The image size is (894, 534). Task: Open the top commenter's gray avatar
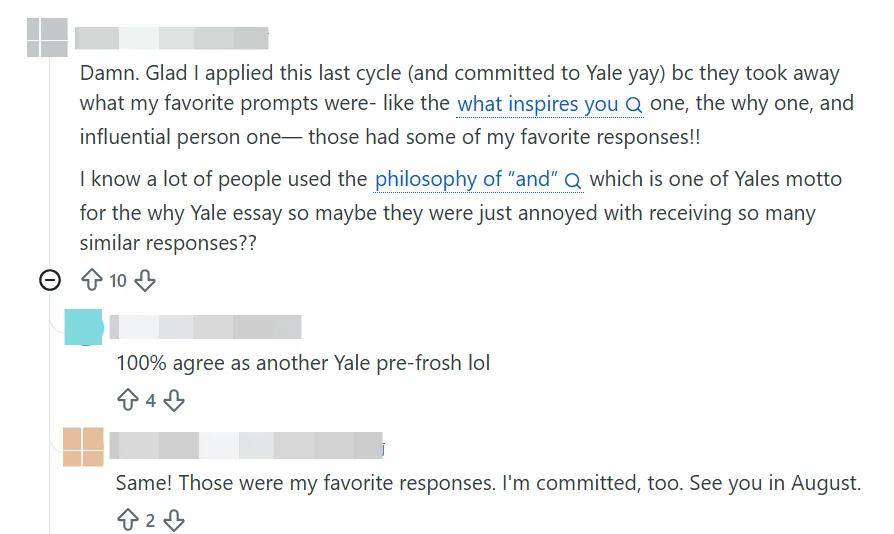coord(47,38)
